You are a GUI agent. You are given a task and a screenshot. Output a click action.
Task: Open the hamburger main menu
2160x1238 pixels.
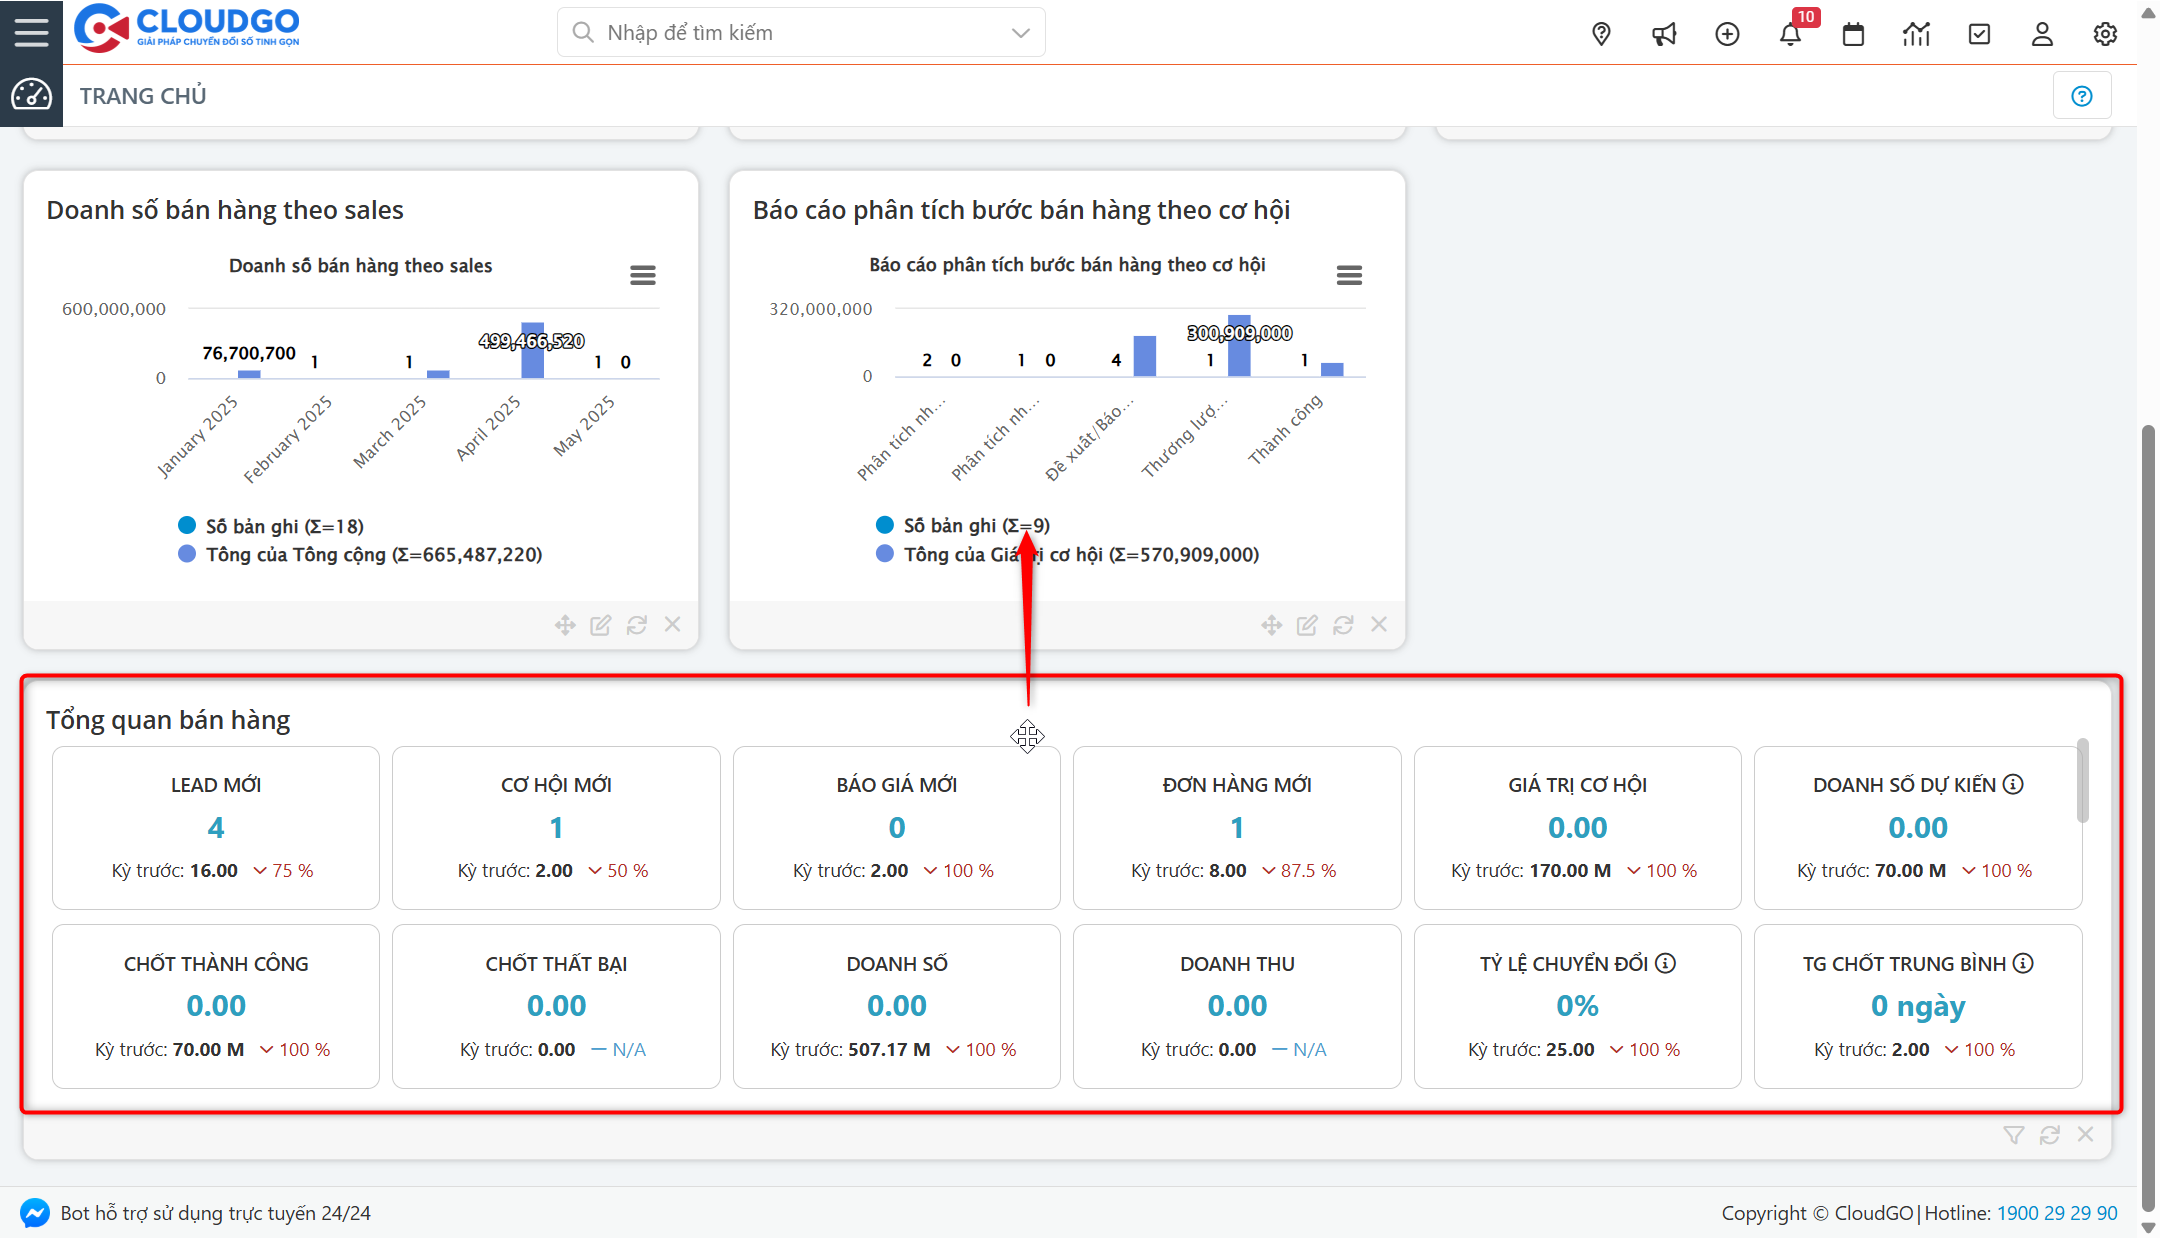point(31,32)
